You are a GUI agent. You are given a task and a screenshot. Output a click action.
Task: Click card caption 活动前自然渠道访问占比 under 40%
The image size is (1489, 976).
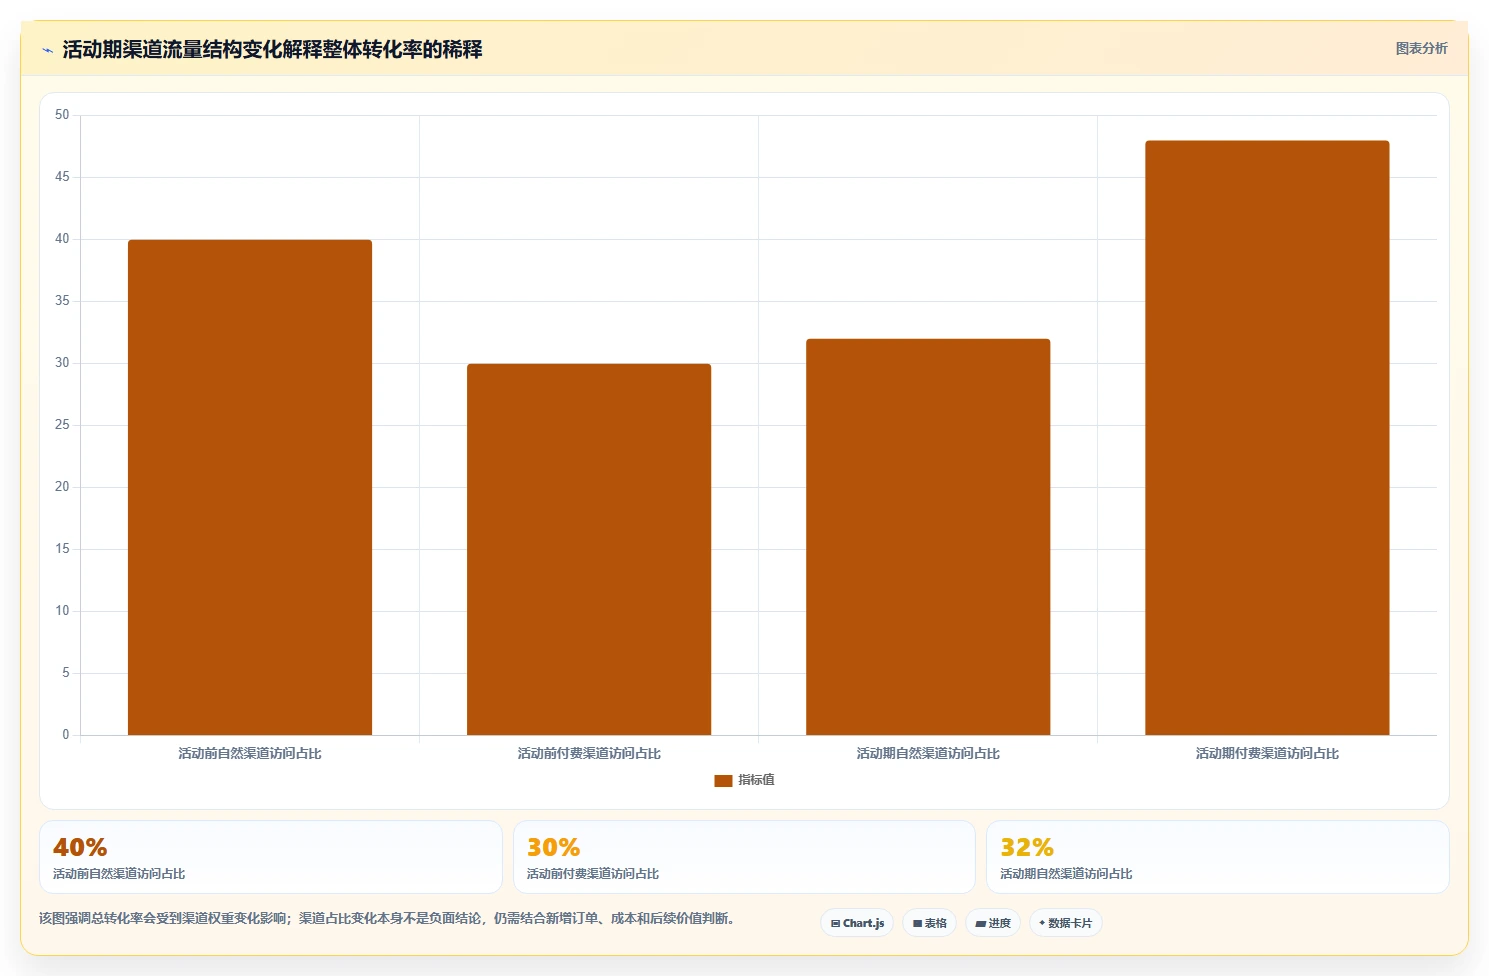[119, 874]
